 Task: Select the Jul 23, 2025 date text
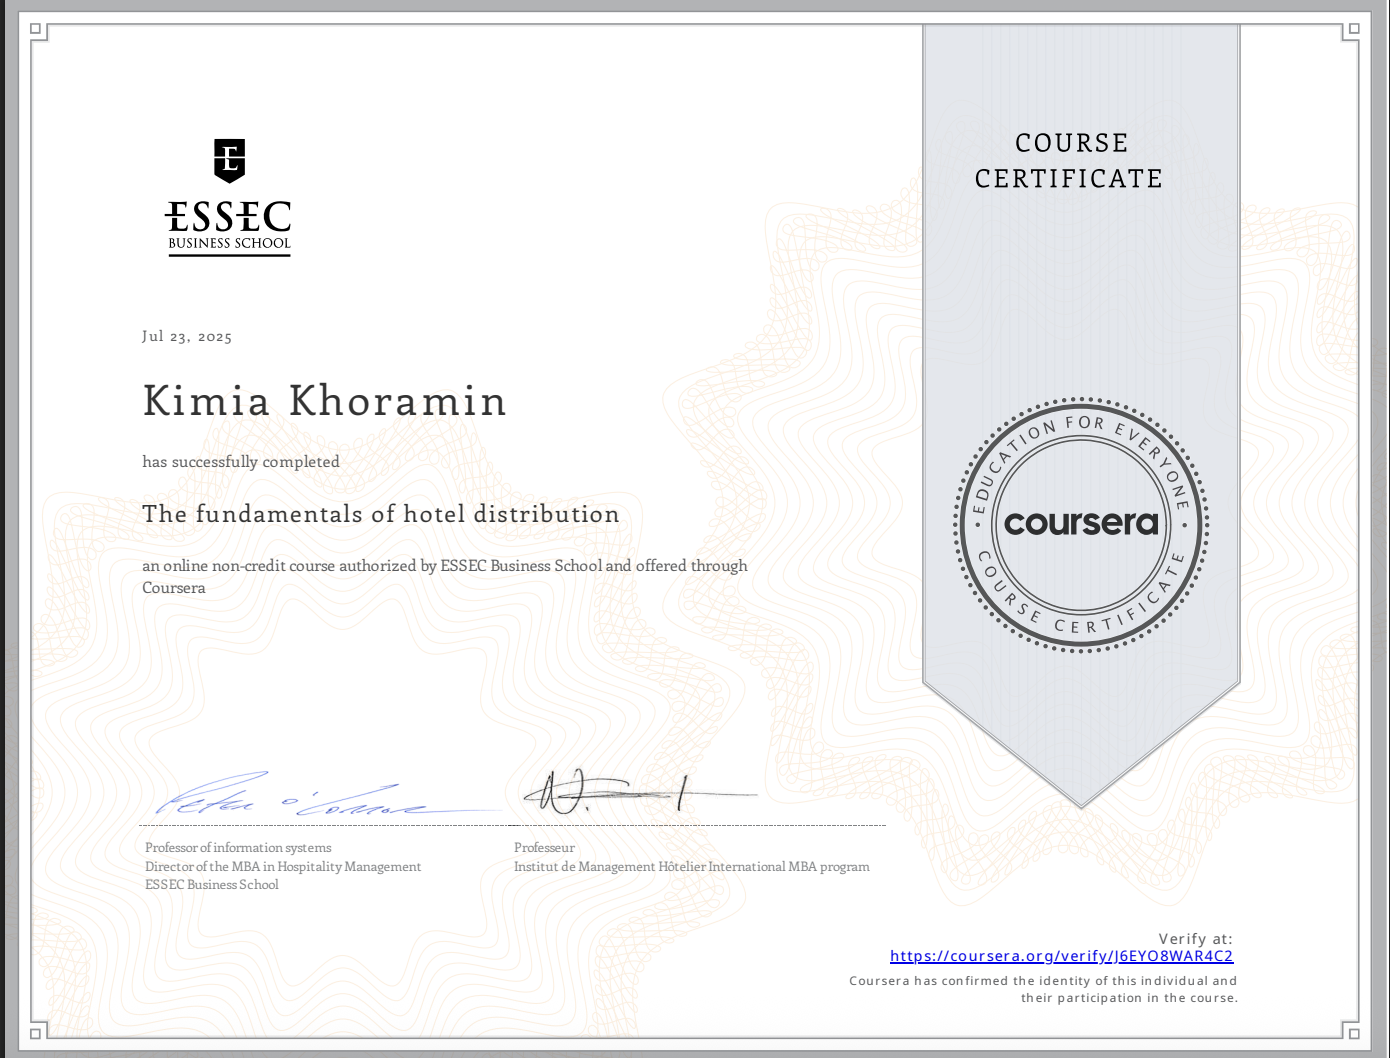(187, 336)
